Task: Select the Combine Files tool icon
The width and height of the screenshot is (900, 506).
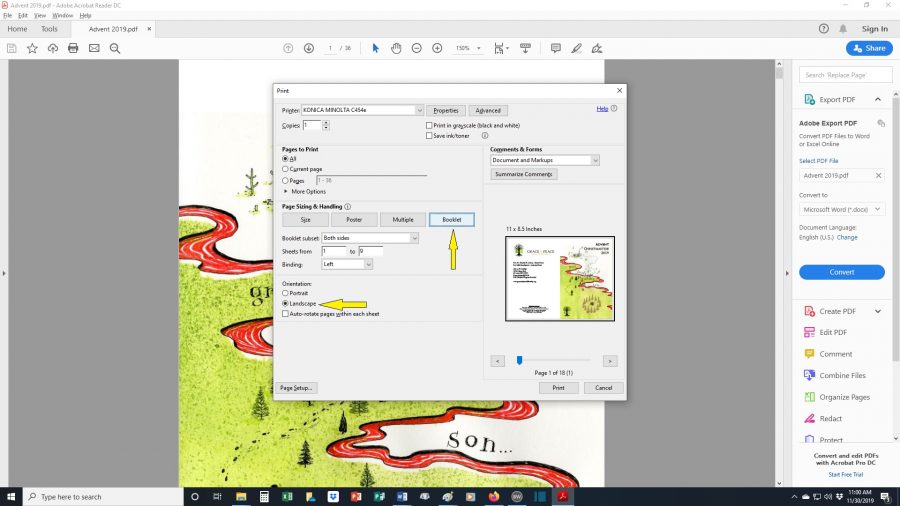Action: [x=810, y=376]
